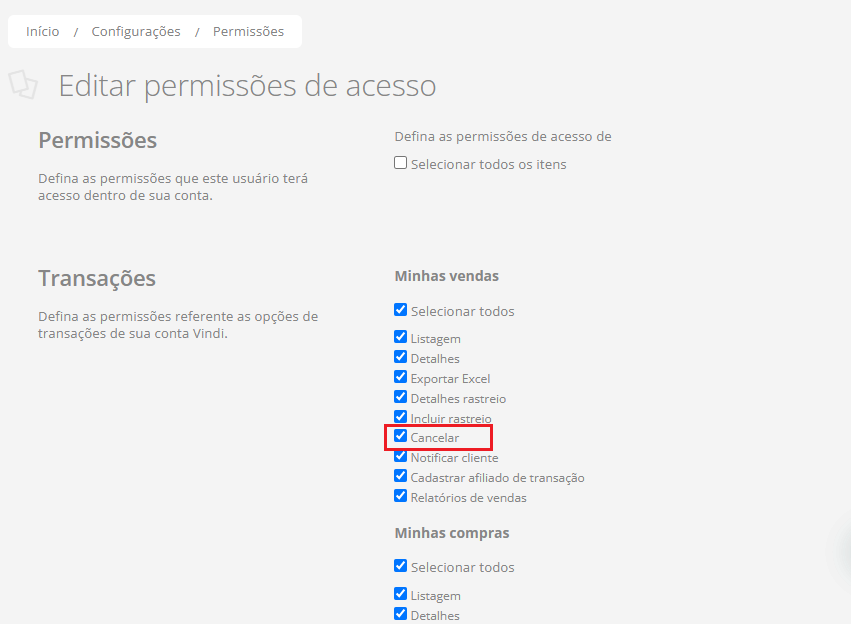Click 'Editar permissões de acesso' page title
This screenshot has width=851, height=624.
[247, 86]
